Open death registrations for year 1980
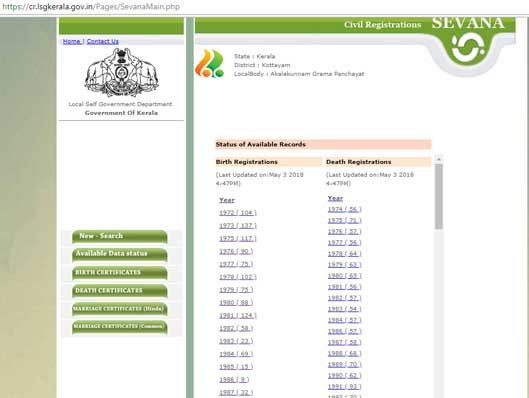Image resolution: width=529 pixels, height=398 pixels. pyautogui.click(x=344, y=276)
